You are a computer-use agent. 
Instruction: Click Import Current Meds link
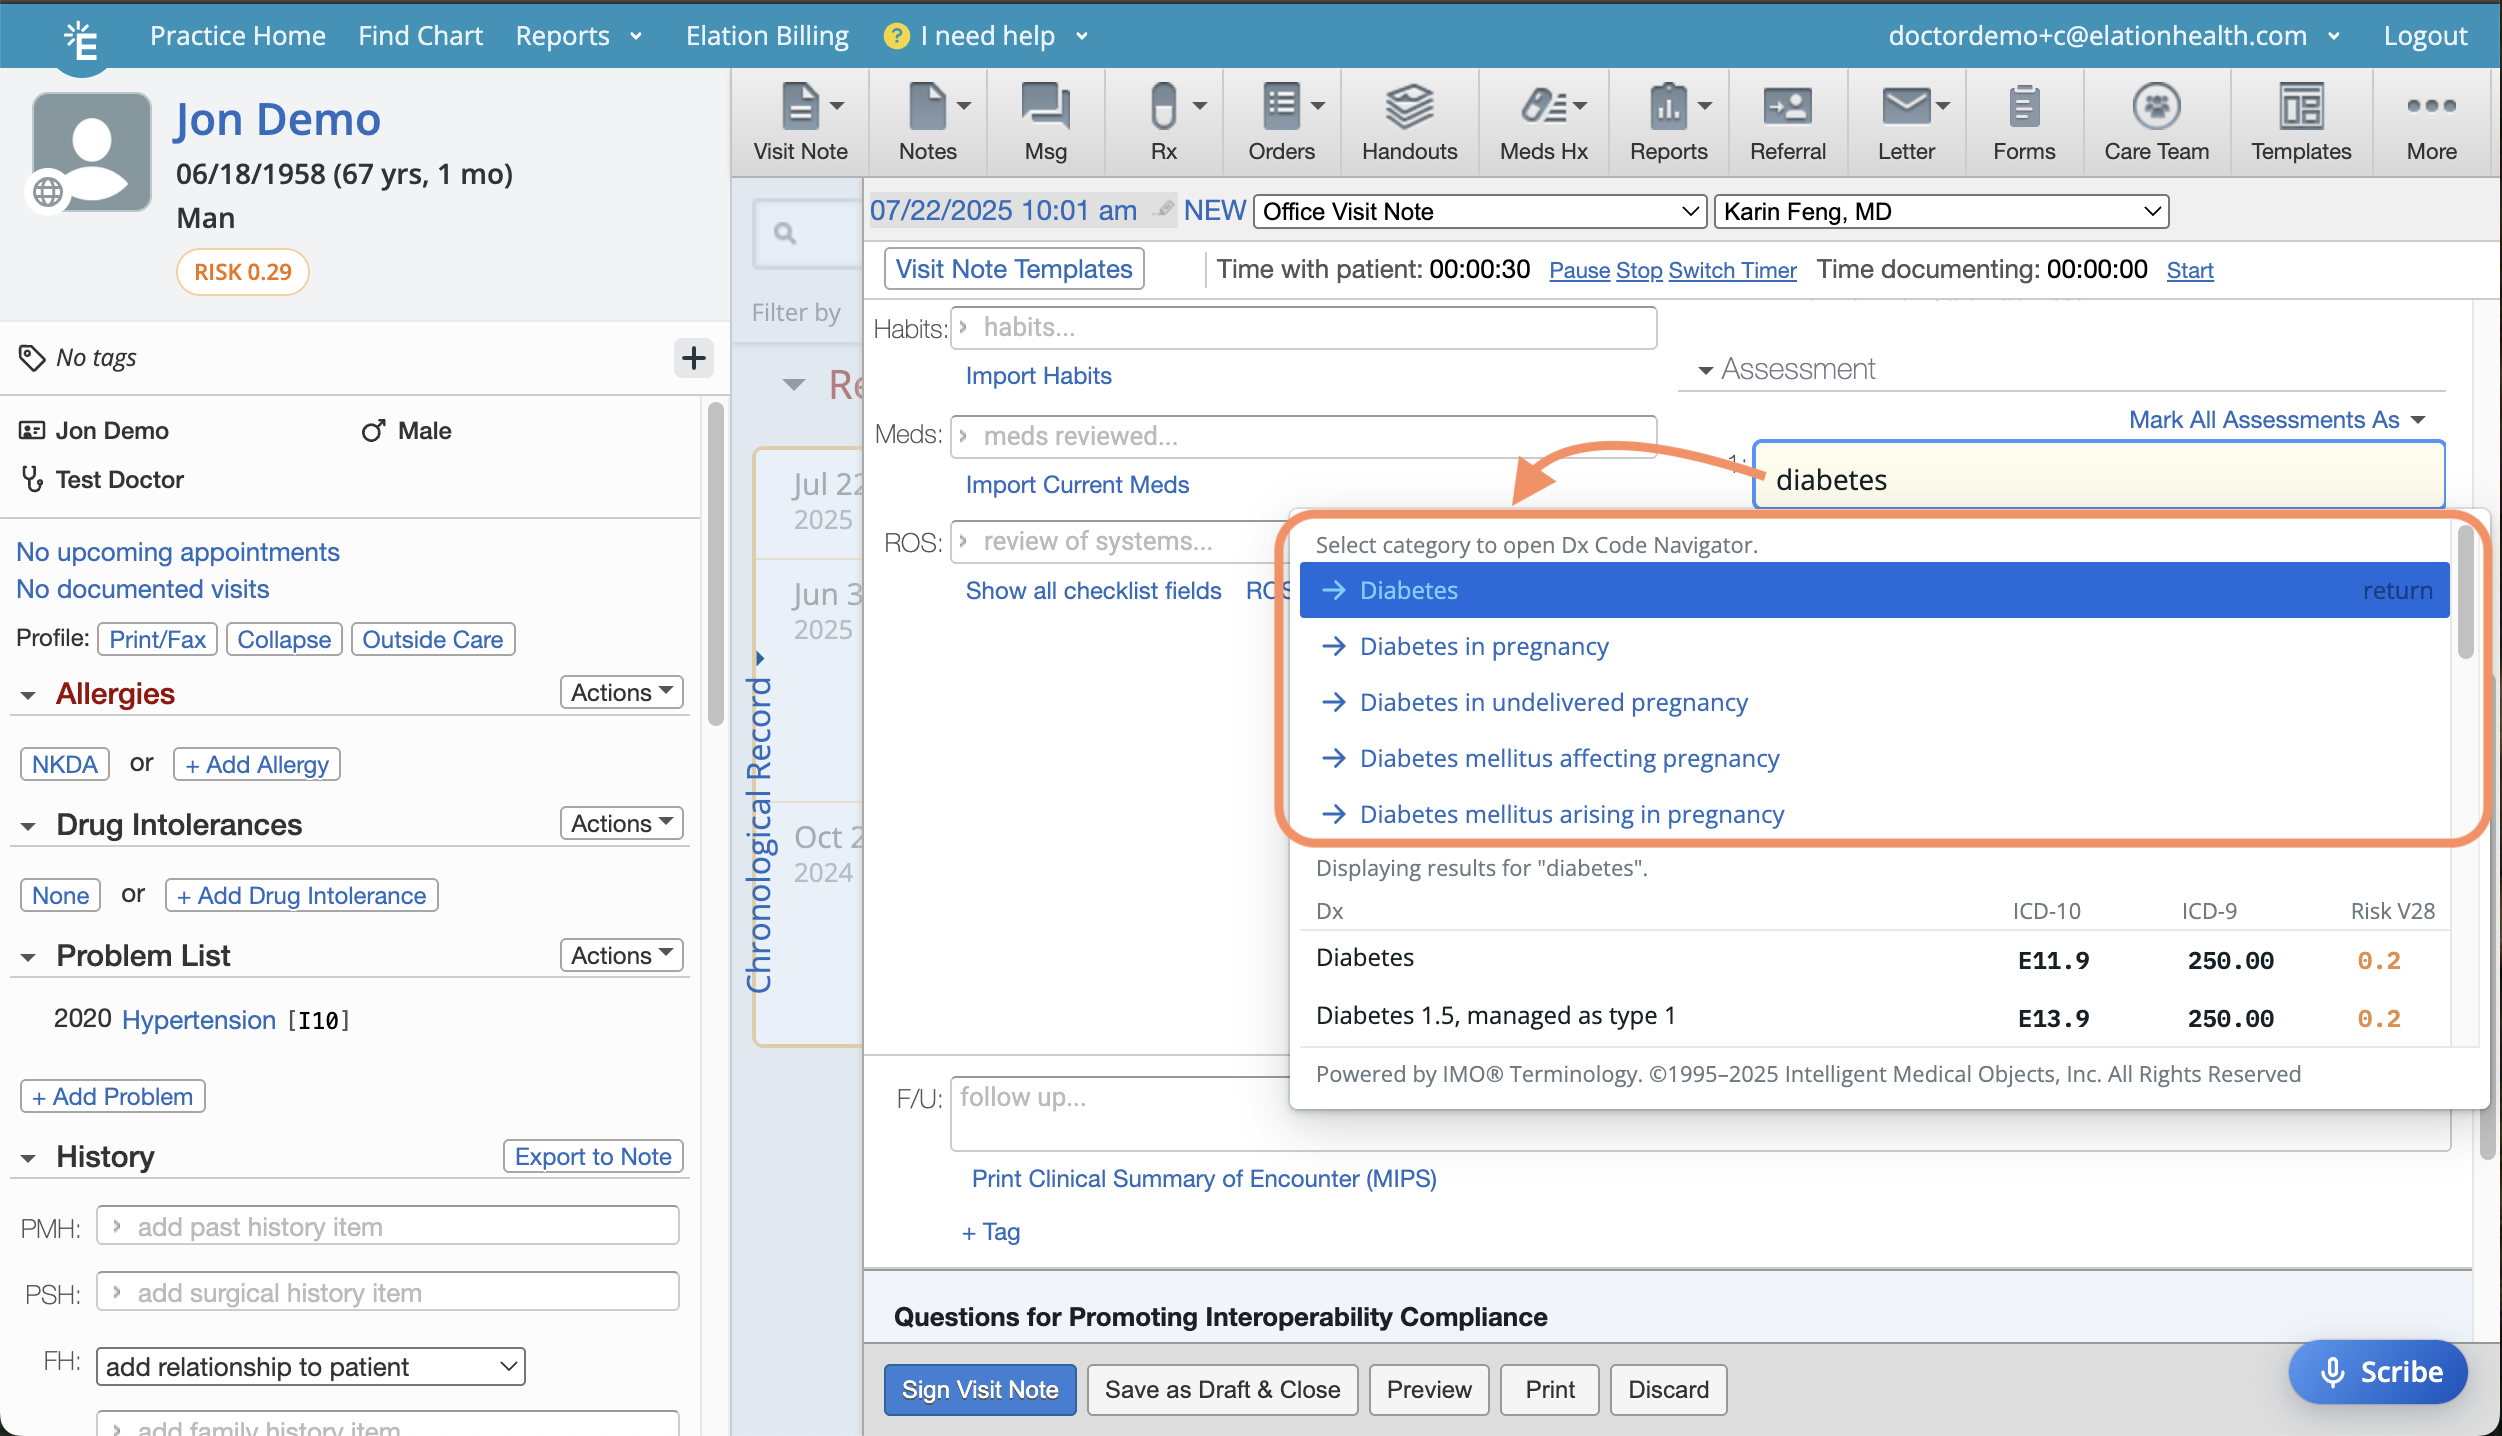(1076, 485)
